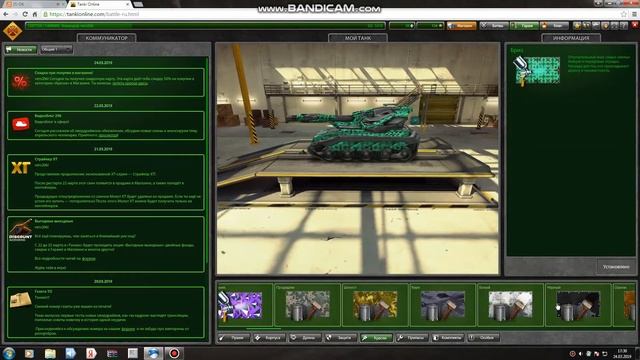Click the Bandicam red record taskbar icon
This screenshot has height=360, width=640.
(174, 353)
